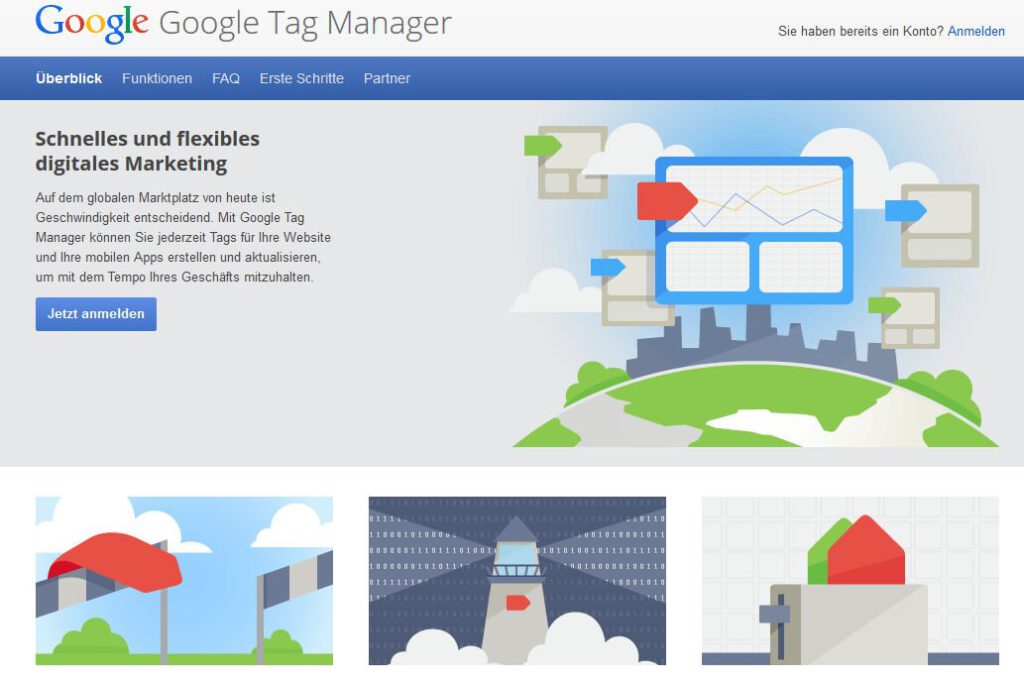
Task: Open the red and green tags box thumbnail
Action: point(850,580)
